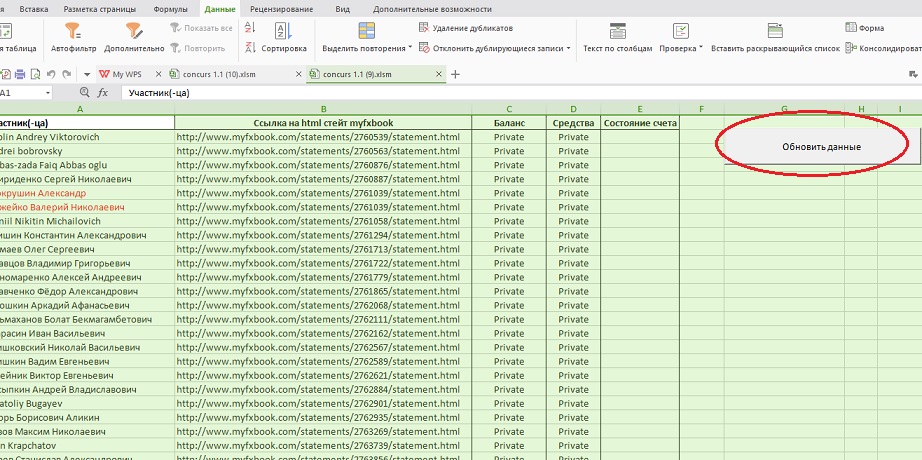Viewport: 922px width, 460px height.
Task: Click the Показать все filter button
Action: (201, 28)
